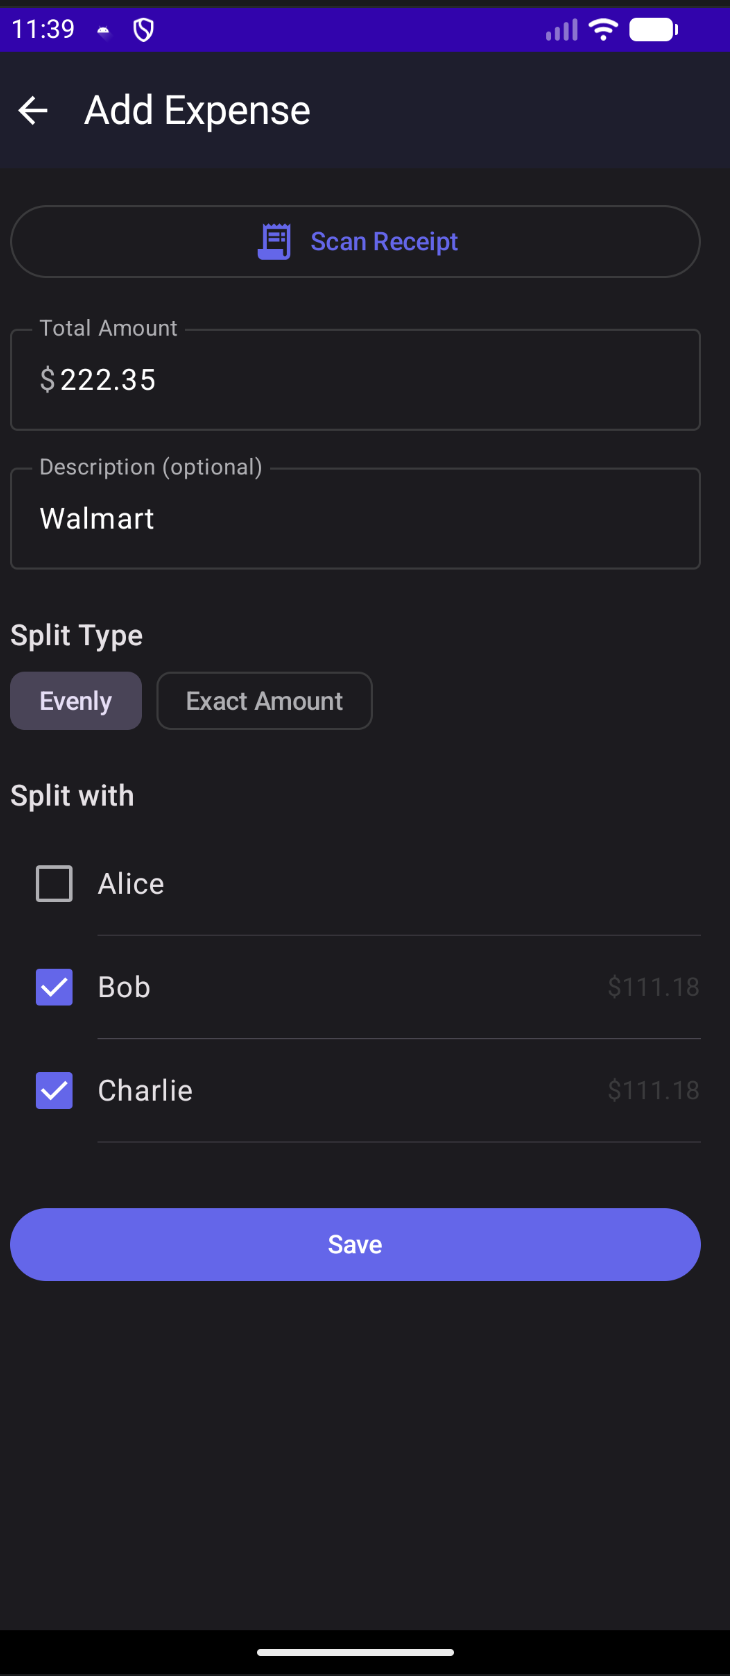Check the Alice checkbox
The width and height of the screenshot is (730, 1676).
click(54, 884)
